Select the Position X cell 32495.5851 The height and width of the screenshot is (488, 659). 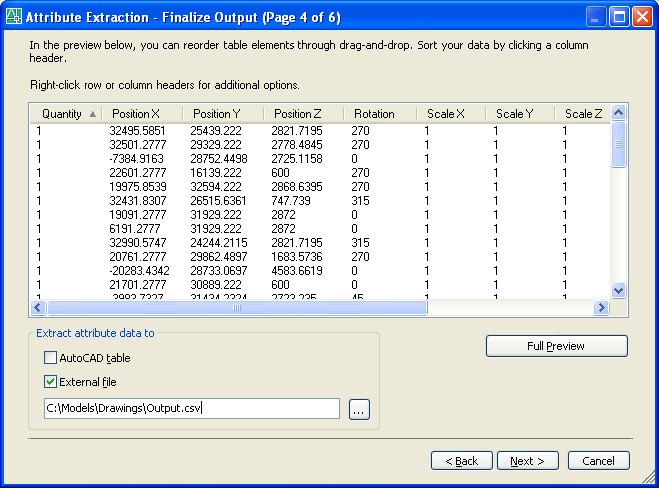click(x=137, y=131)
